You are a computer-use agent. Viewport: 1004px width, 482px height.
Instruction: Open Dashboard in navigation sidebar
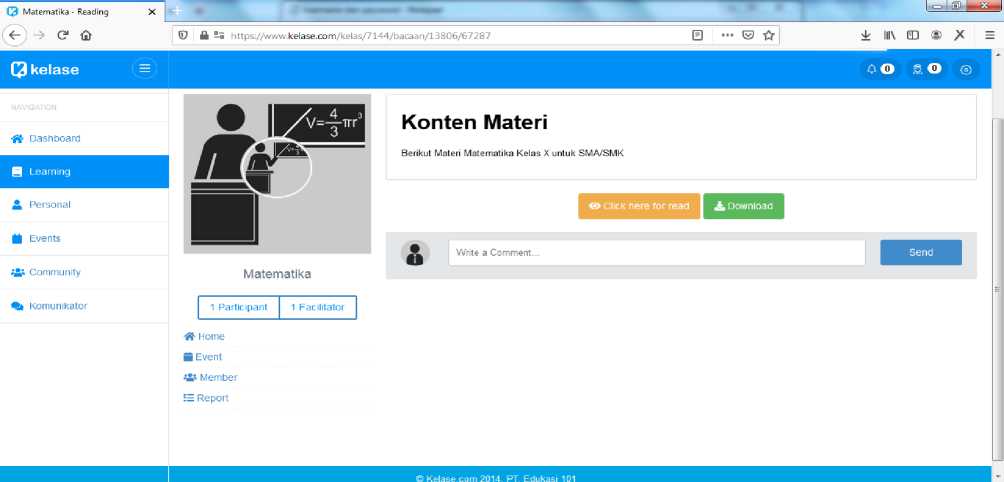[85, 138]
